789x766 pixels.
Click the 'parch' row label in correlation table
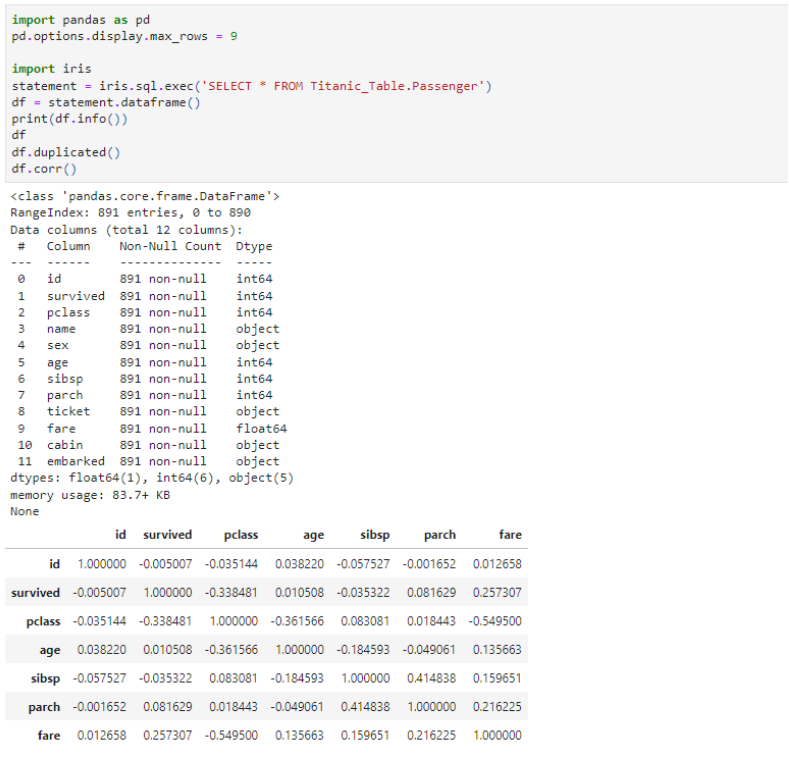43,707
